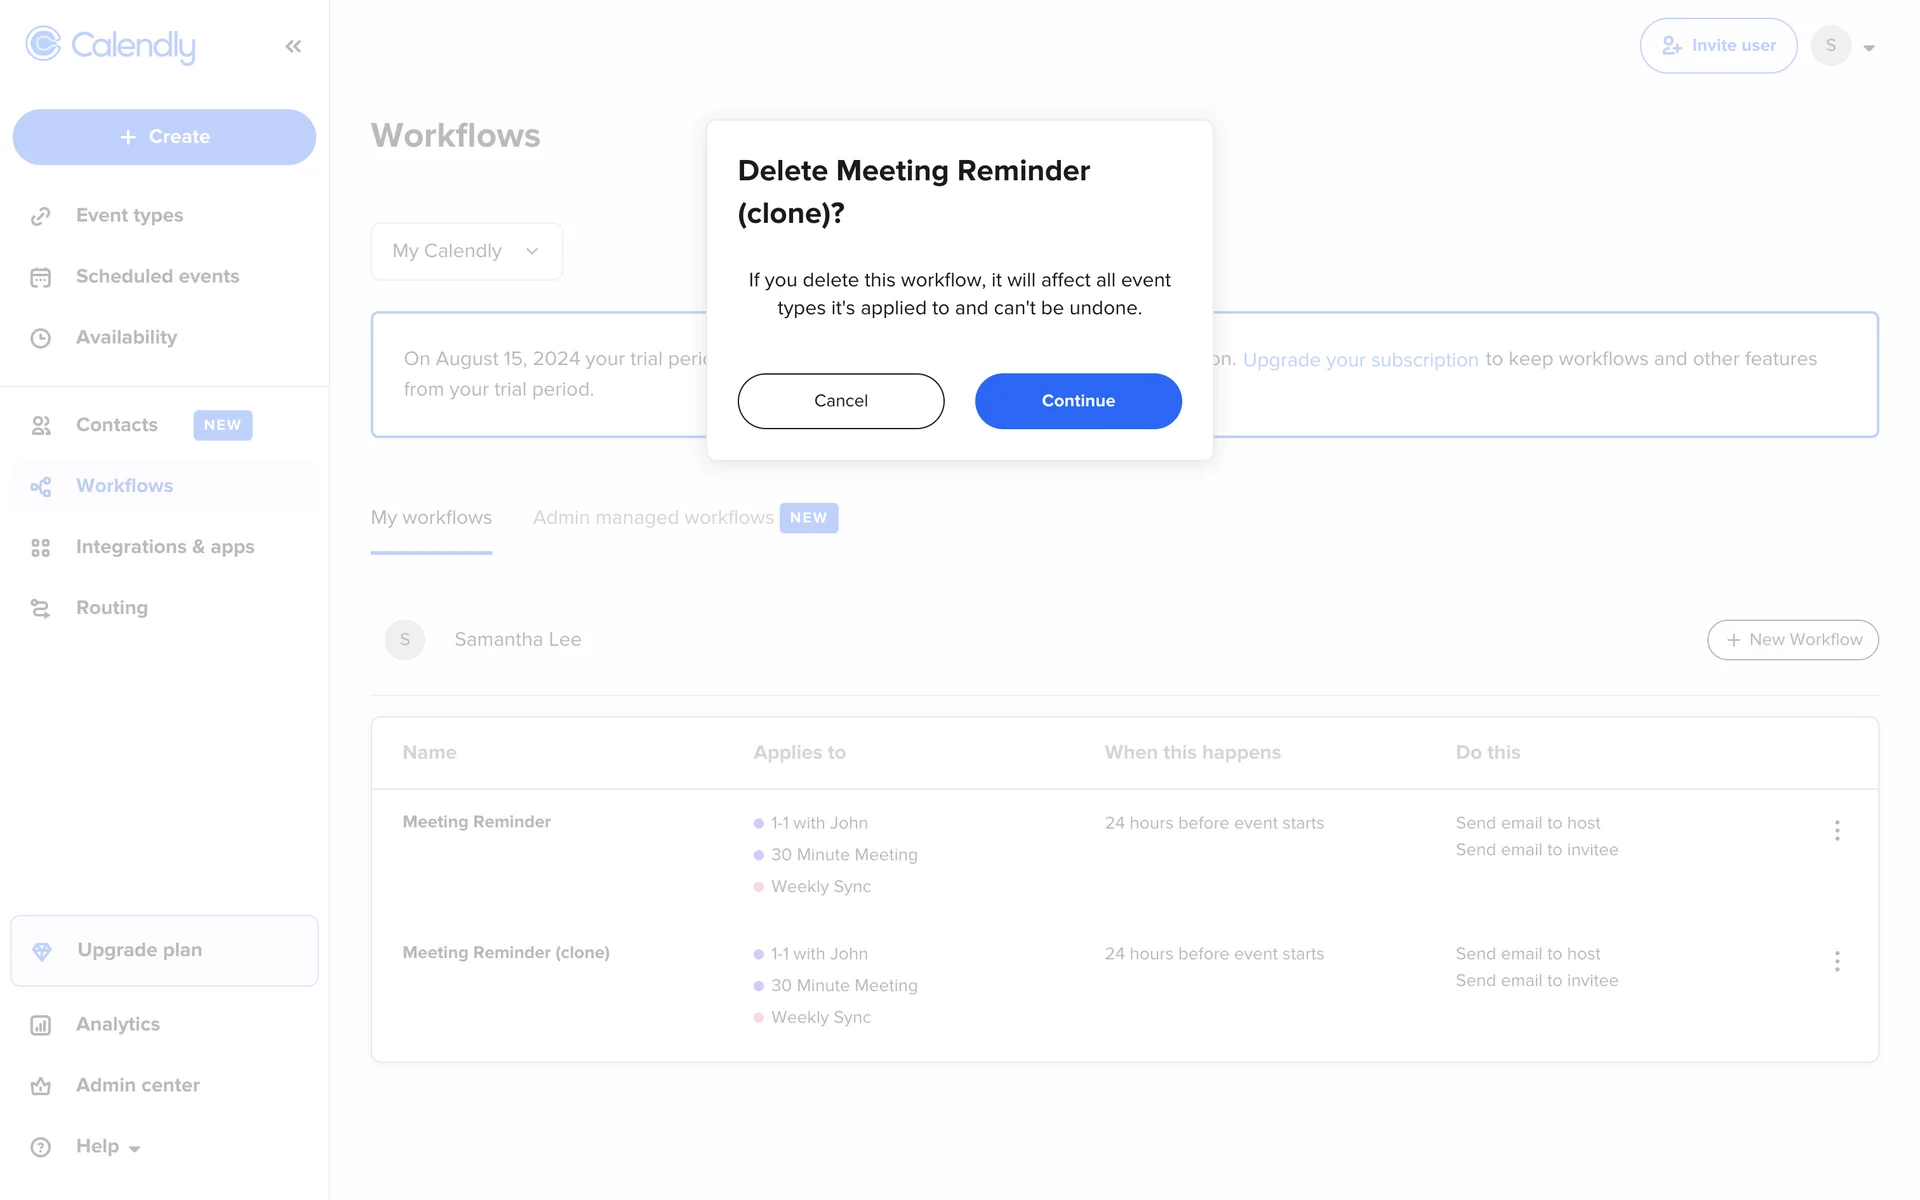Viewport: 1920px width, 1200px height.
Task: Click the New Workflow button
Action: tap(1792, 640)
